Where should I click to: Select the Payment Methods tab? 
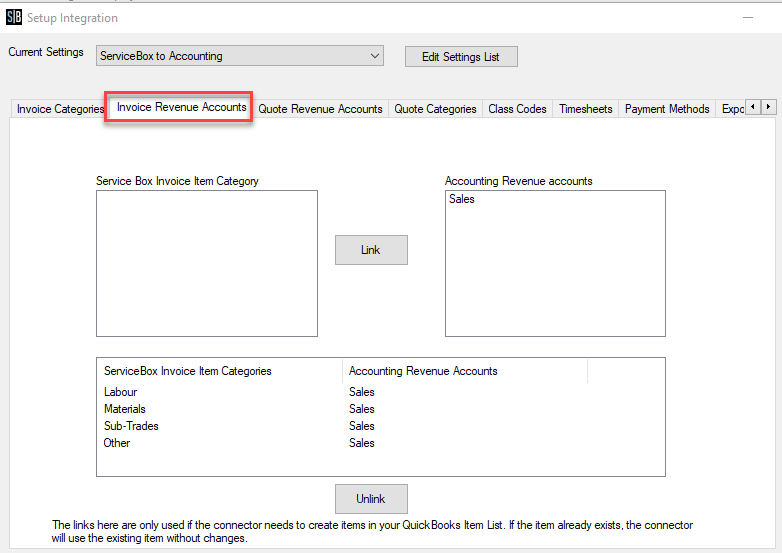tap(667, 109)
